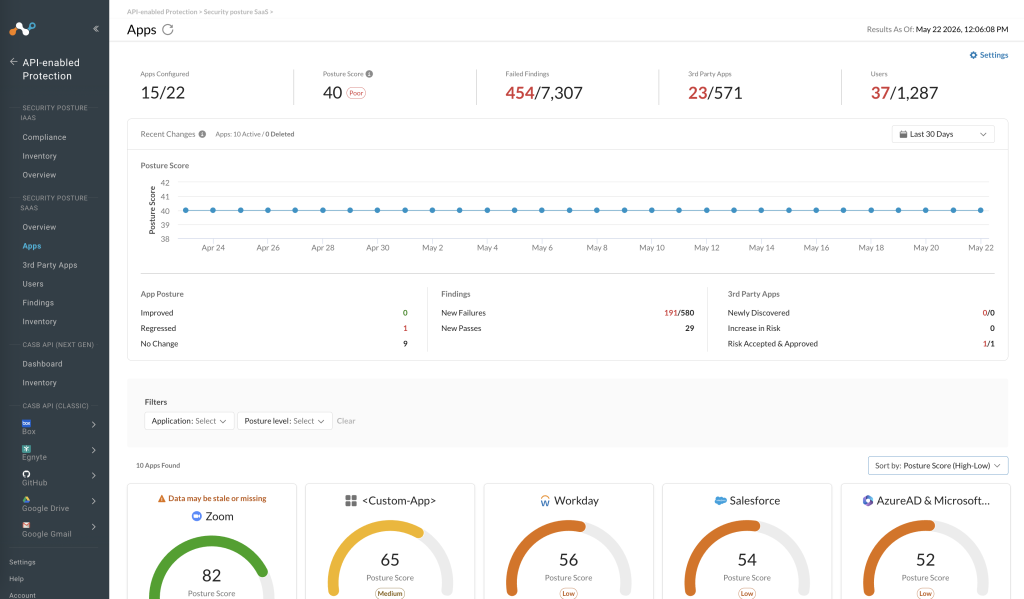
Task: Click the Netskope logo in the sidebar
Action: (22, 29)
